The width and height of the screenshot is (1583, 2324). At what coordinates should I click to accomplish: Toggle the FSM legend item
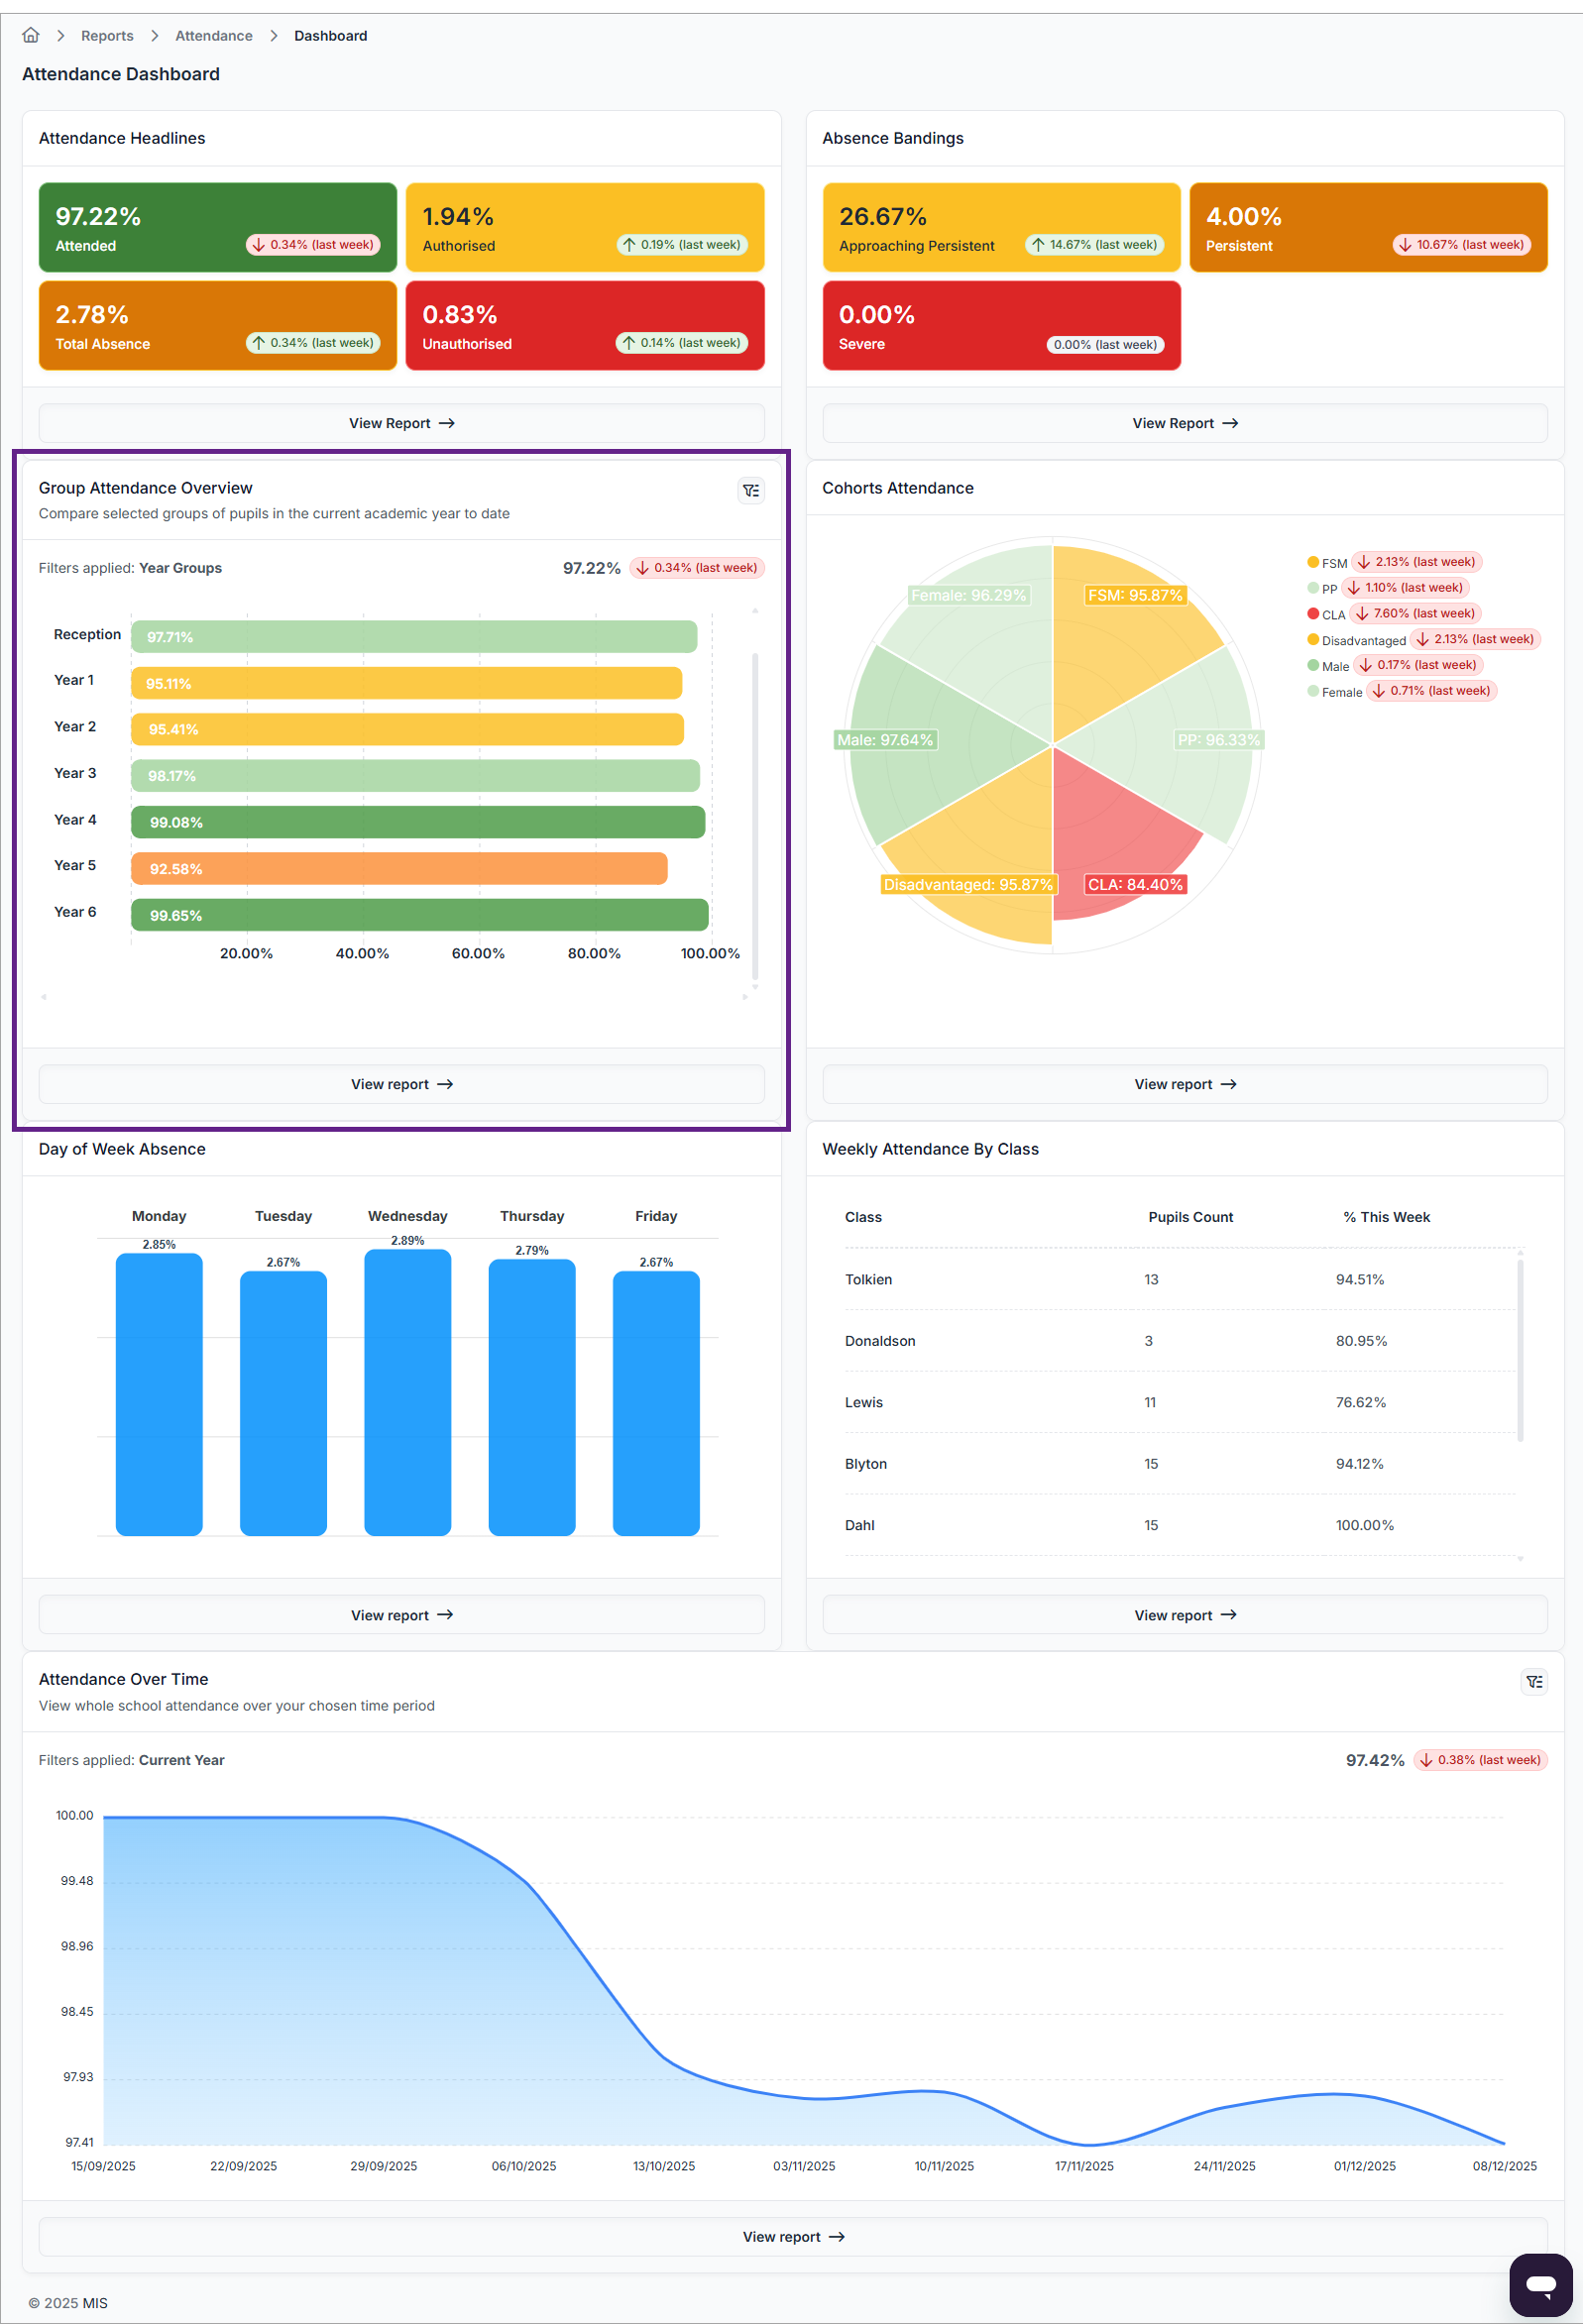point(1327,563)
